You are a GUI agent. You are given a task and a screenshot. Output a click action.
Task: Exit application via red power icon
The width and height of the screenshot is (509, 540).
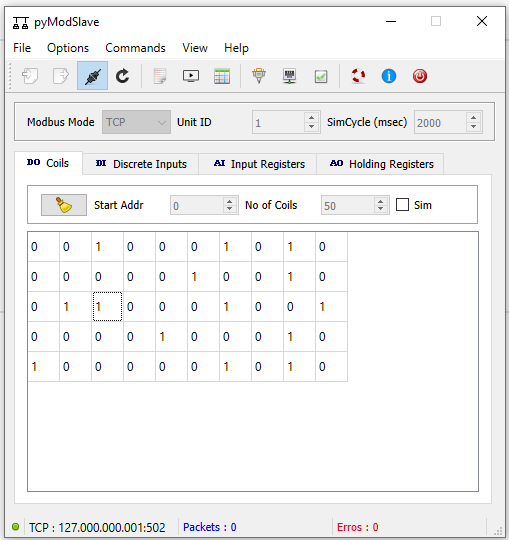coord(420,76)
